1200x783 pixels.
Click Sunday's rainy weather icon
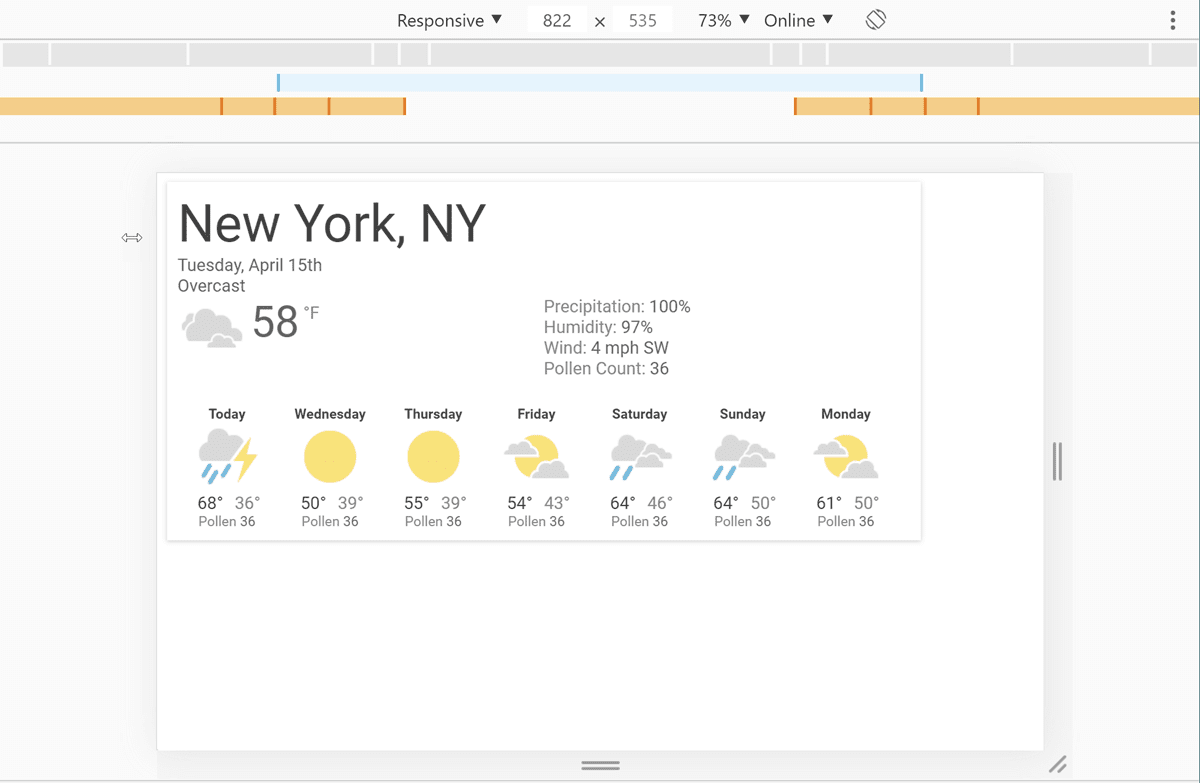[743, 456]
